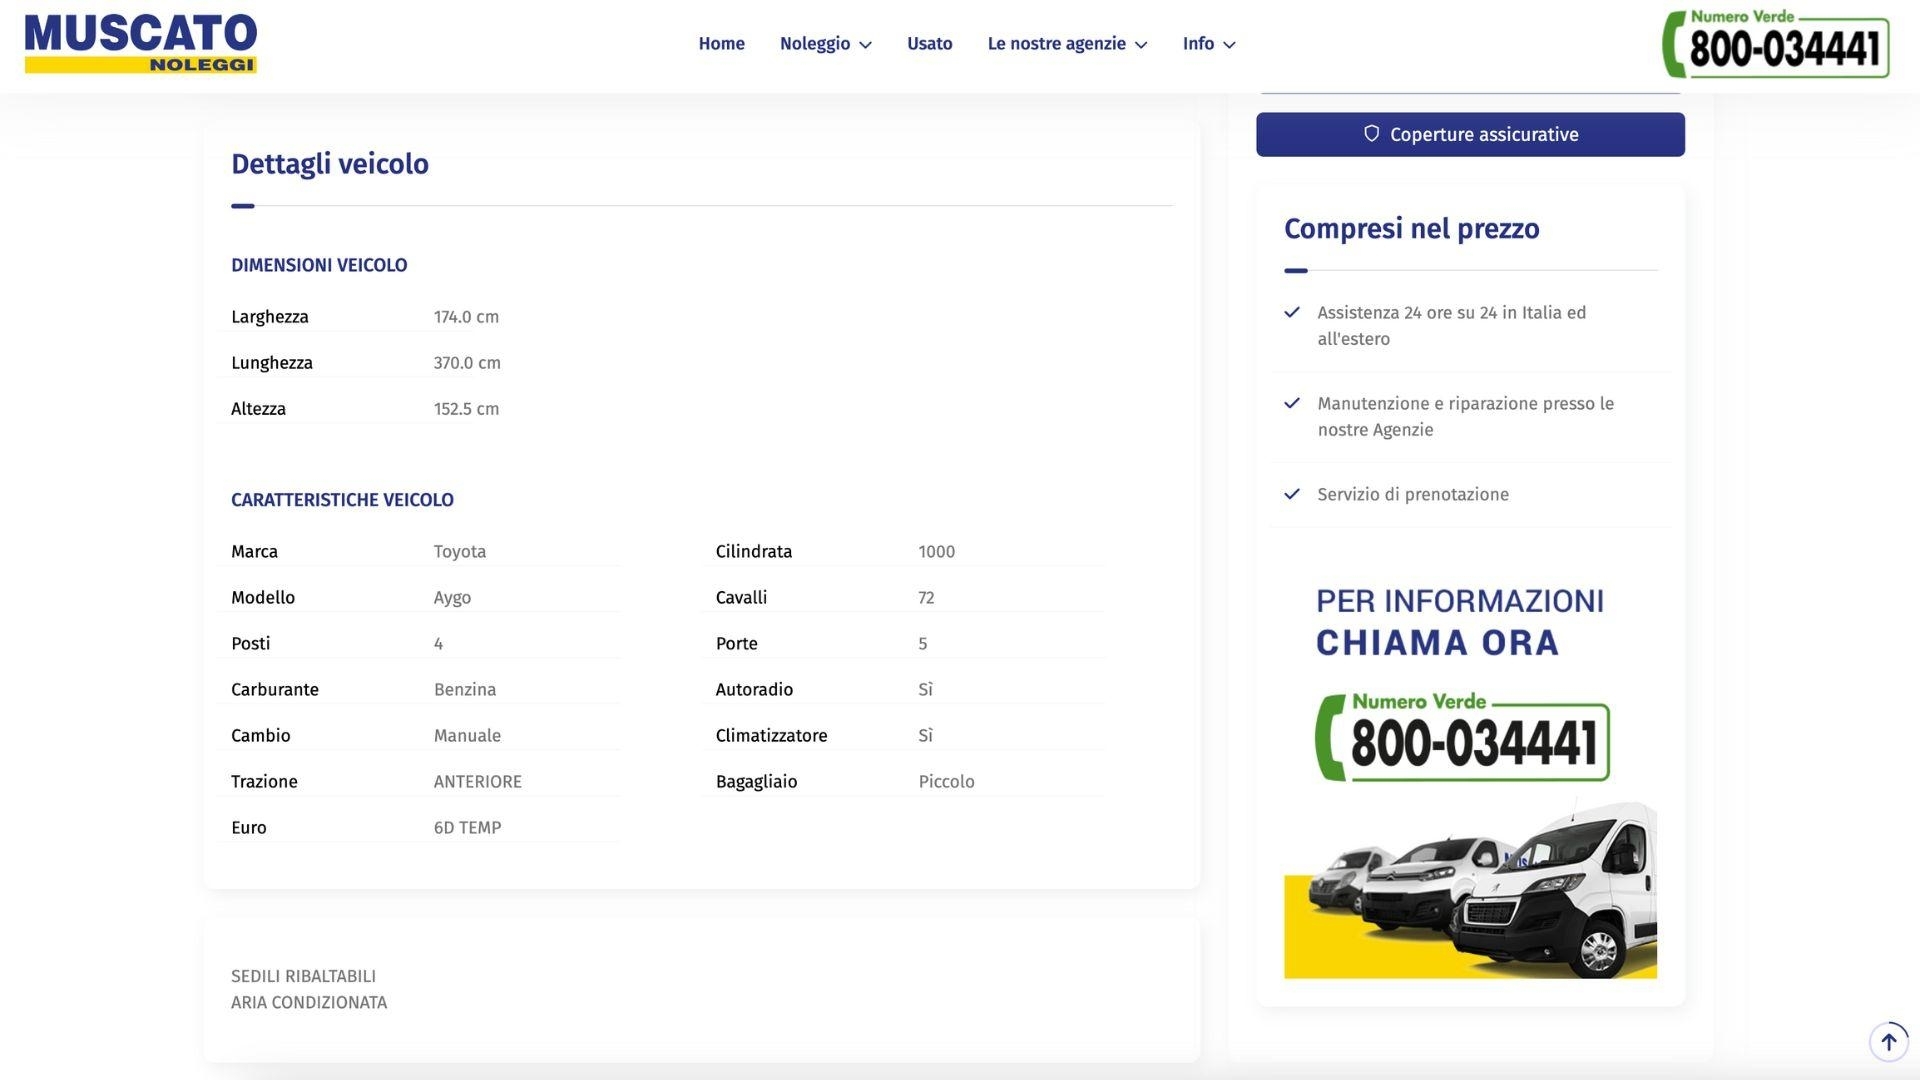Select the Trazione label
This screenshot has height=1080, width=1920.
(x=264, y=782)
